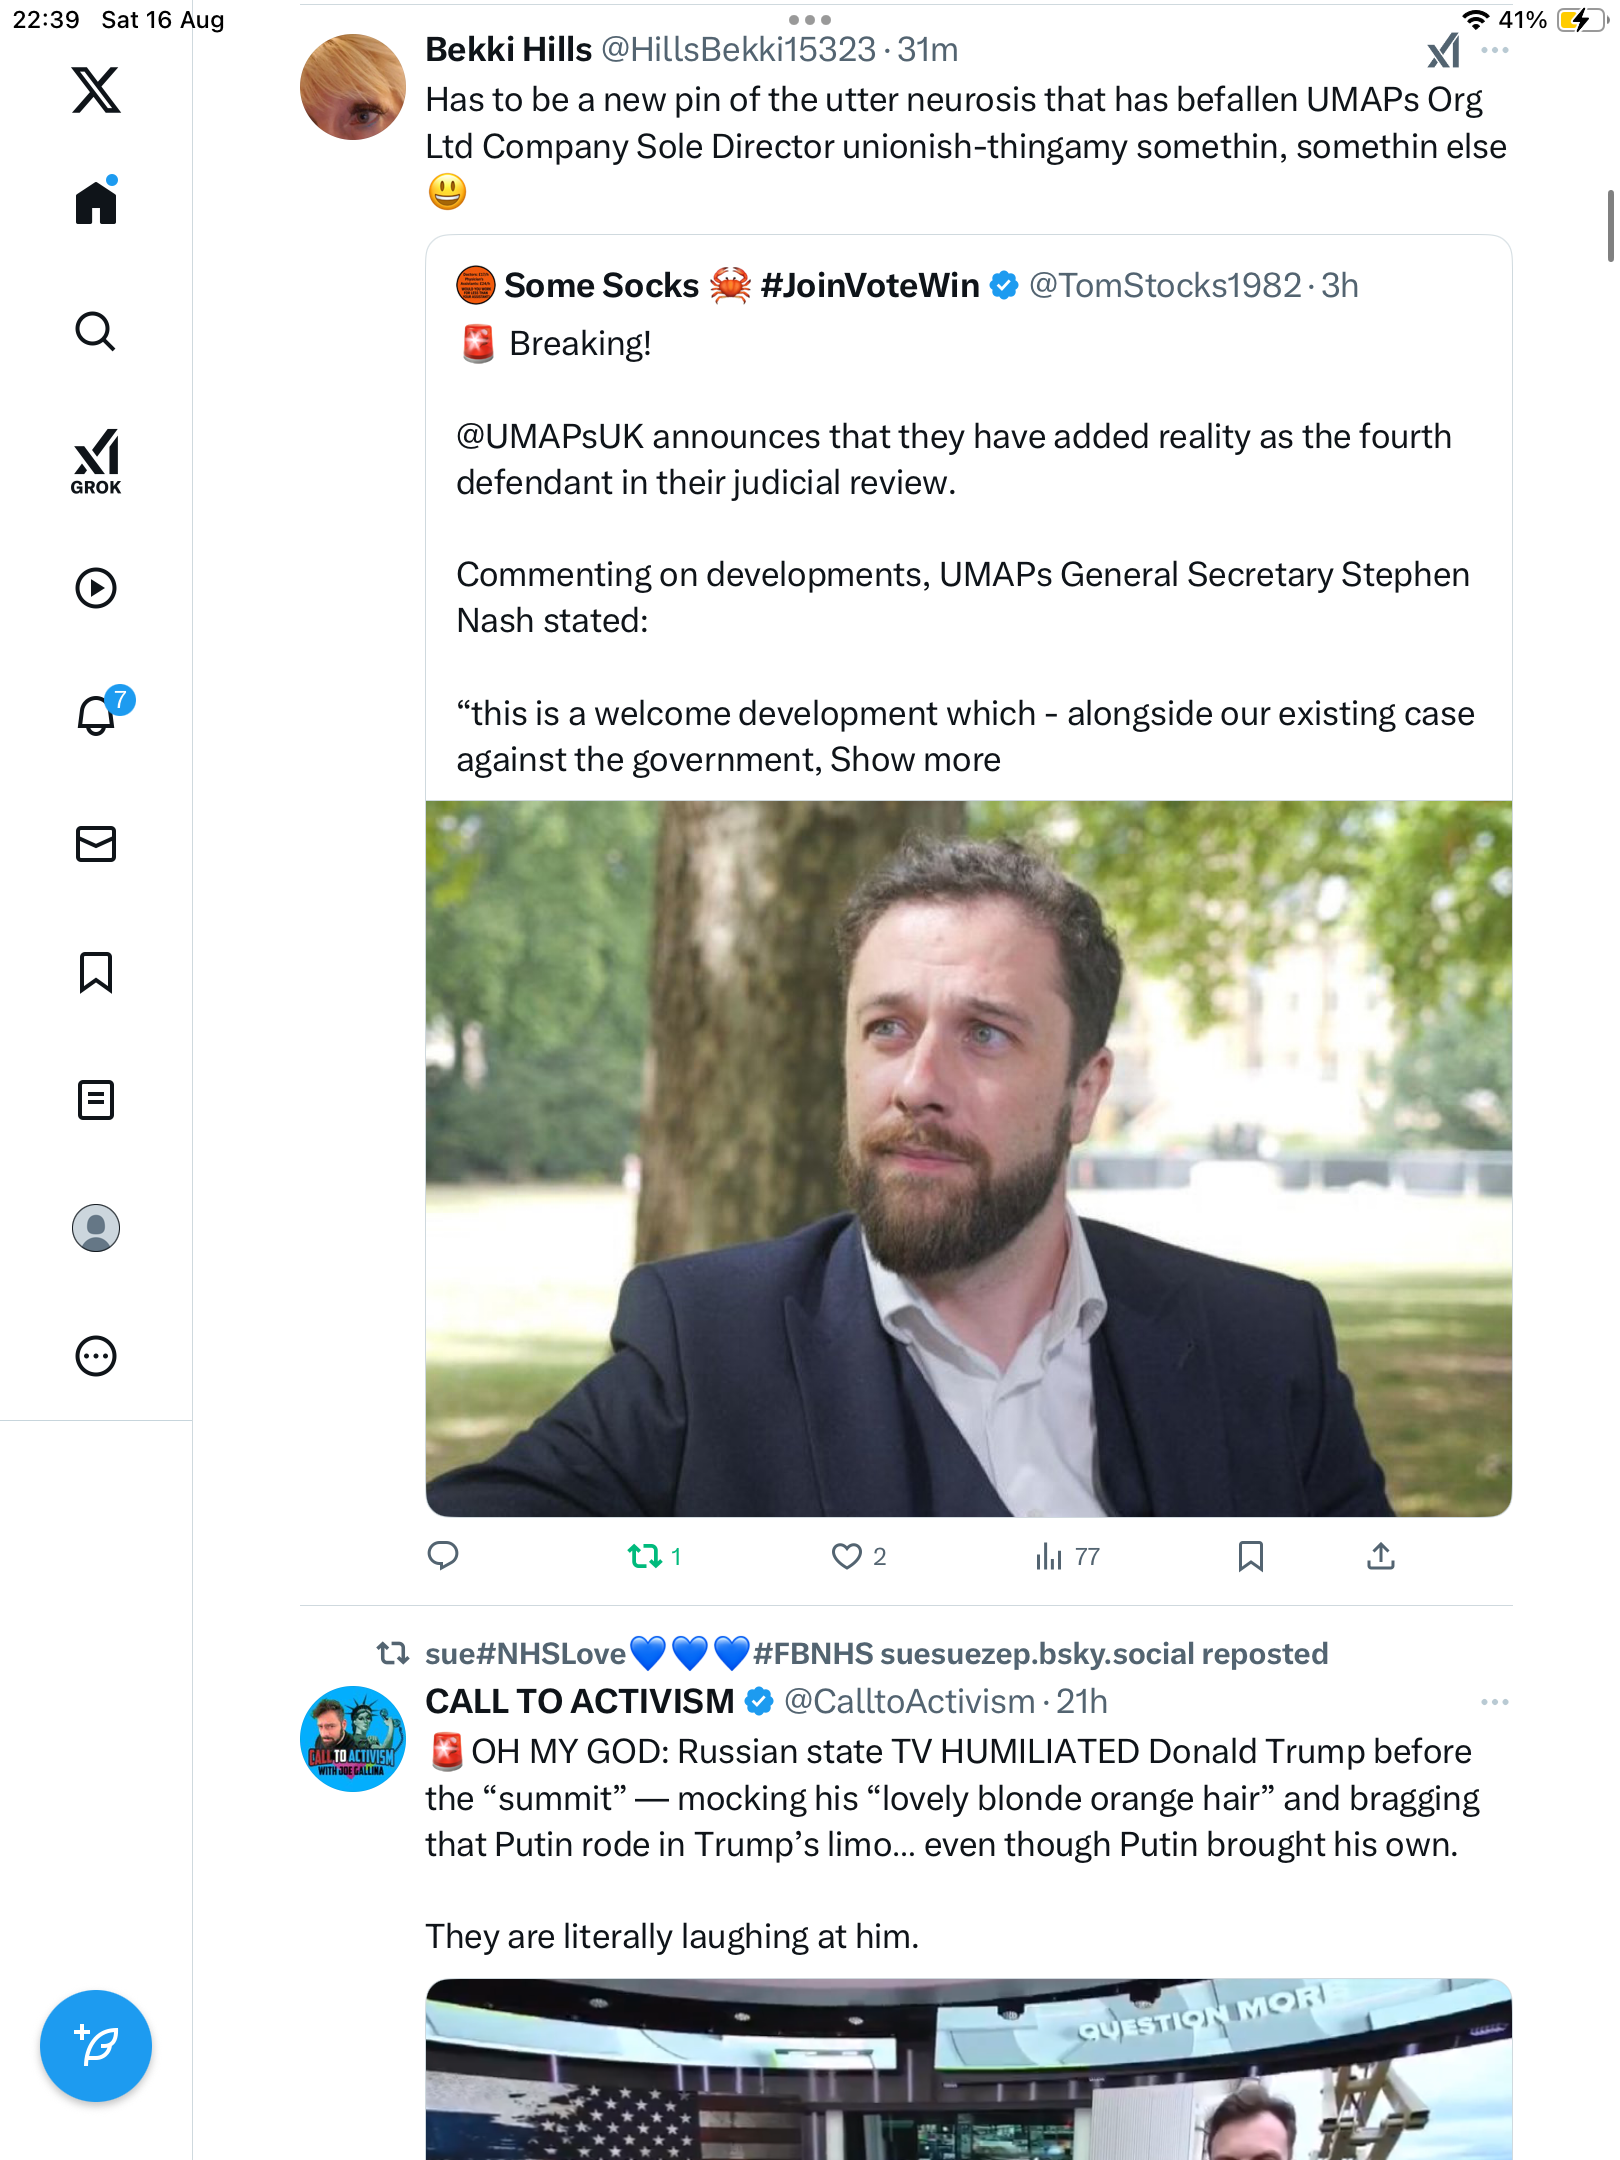The height and width of the screenshot is (2160, 1620).
Task: Open the Bookmarks sidebar icon
Action: coord(96,972)
